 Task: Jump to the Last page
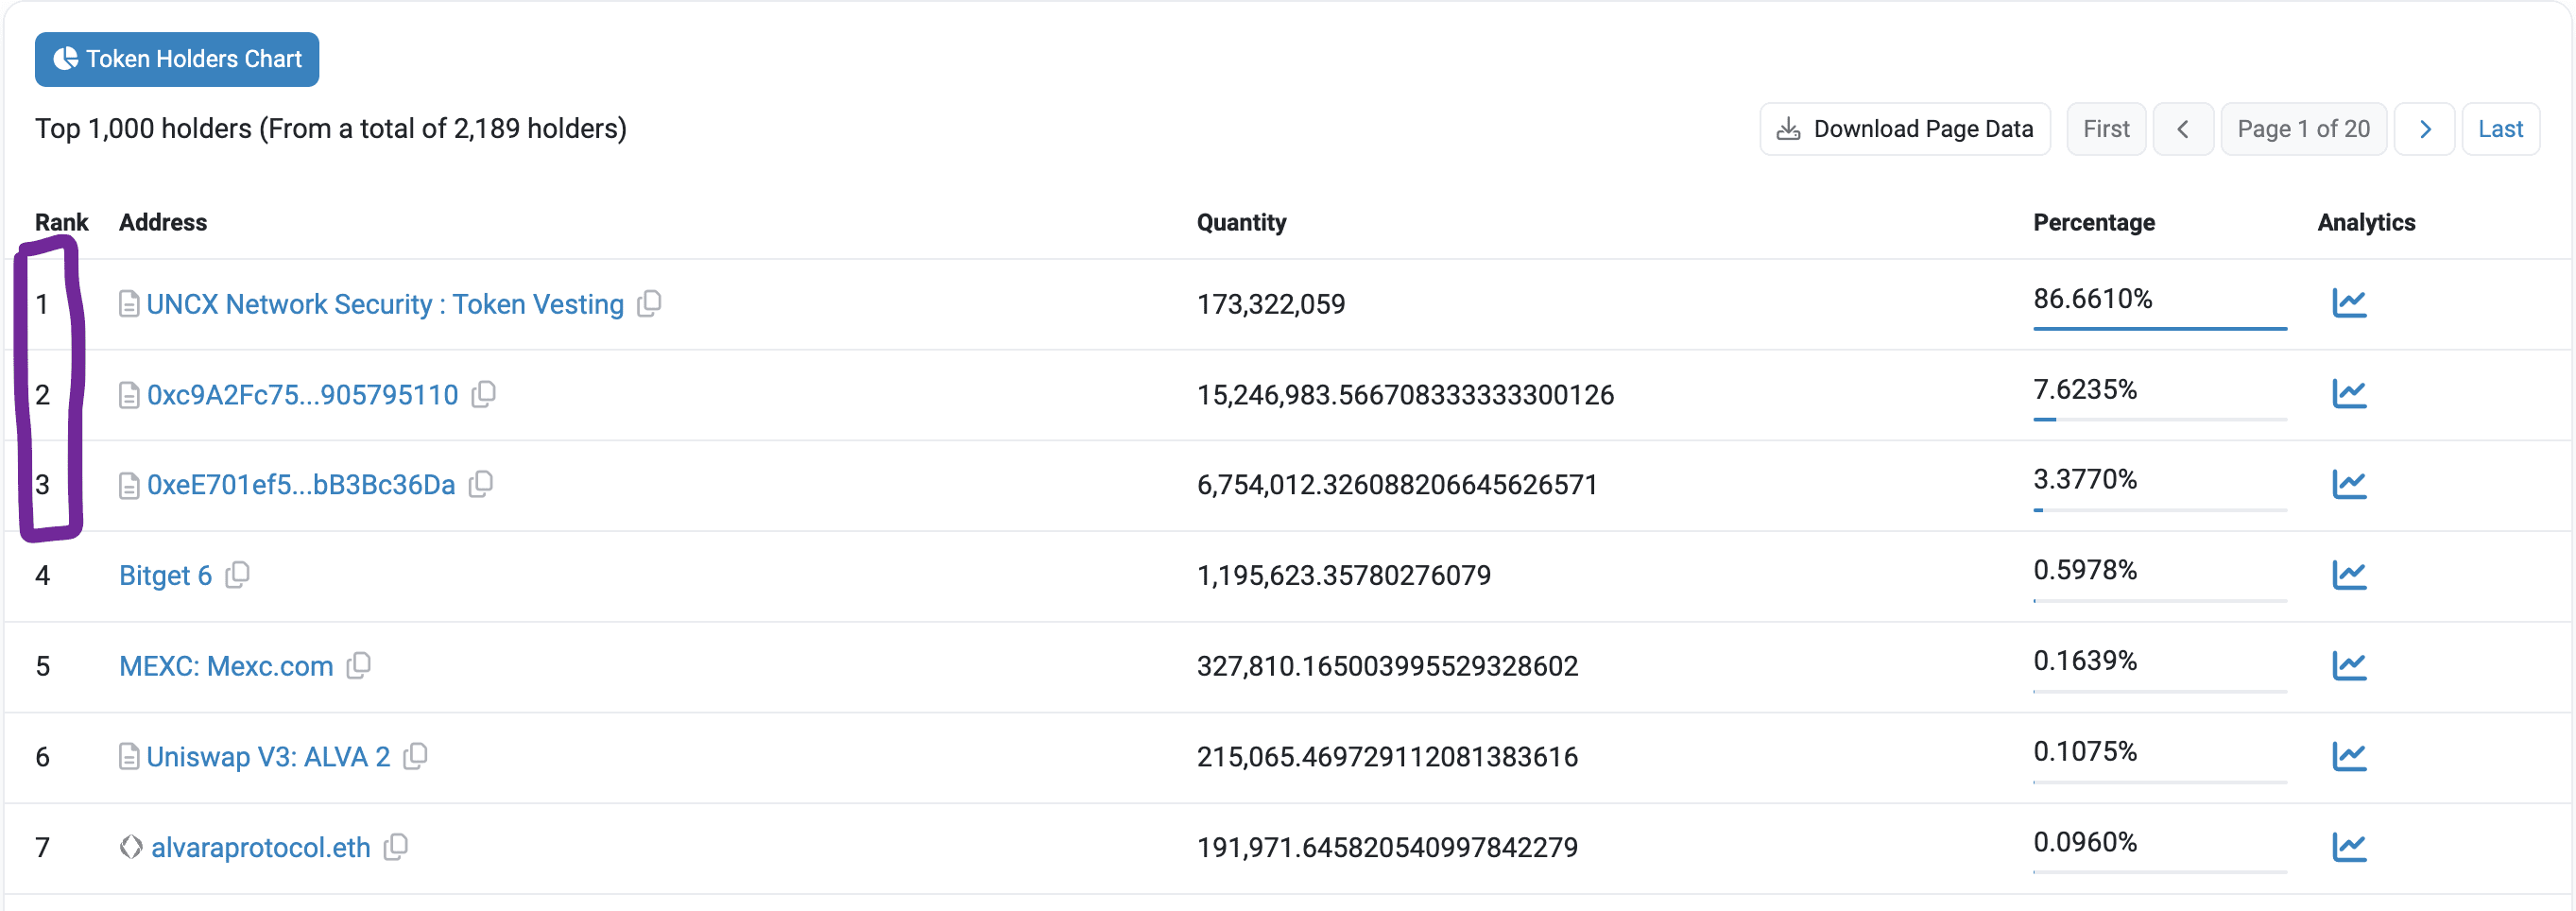tap(2499, 129)
